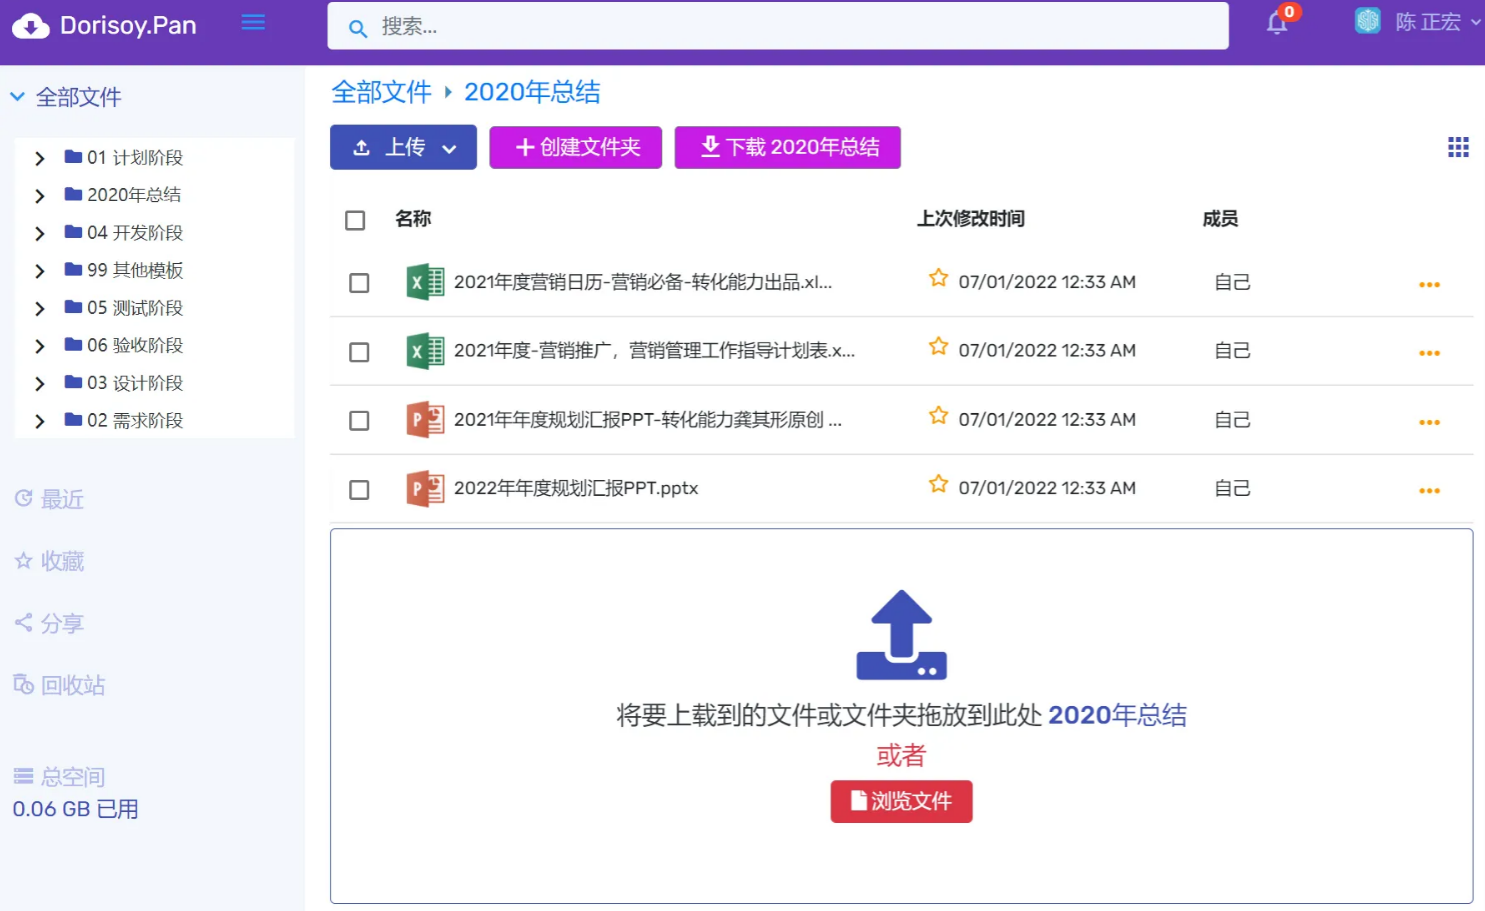Click Excel icon of 2021年度营销日历 file
This screenshot has width=1485, height=911.
coord(425,282)
